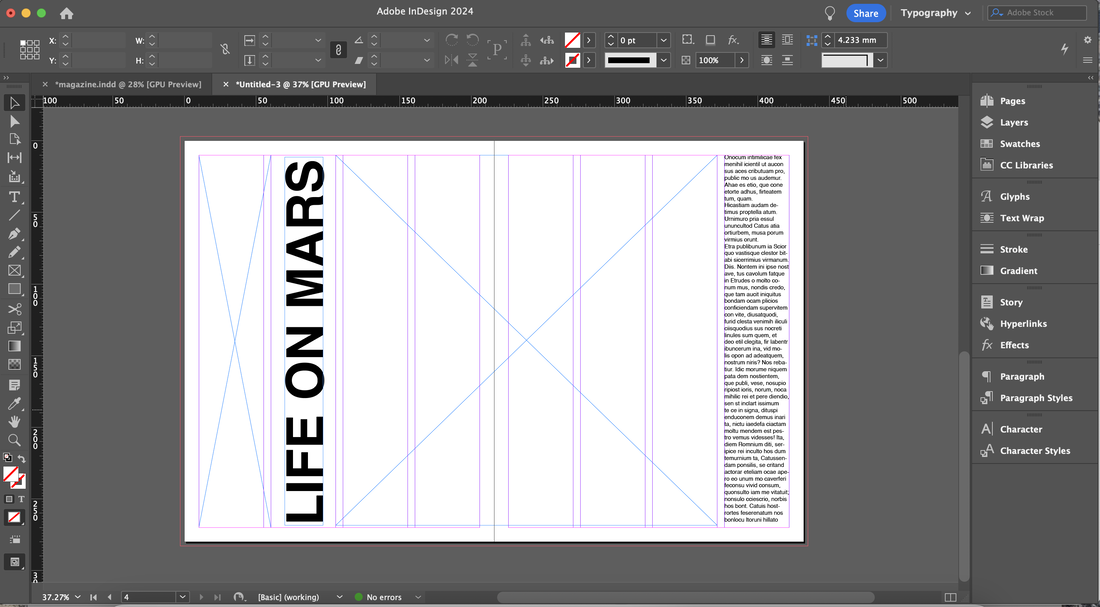
Task: Open the Swatches panel
Action: pyautogui.click(x=1019, y=144)
